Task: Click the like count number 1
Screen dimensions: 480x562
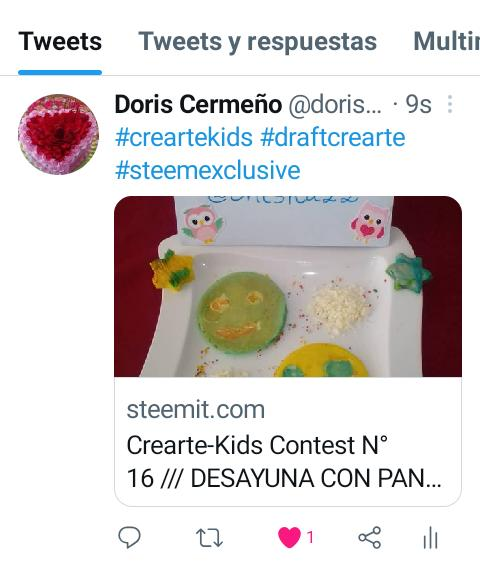Action: pyautogui.click(x=310, y=538)
